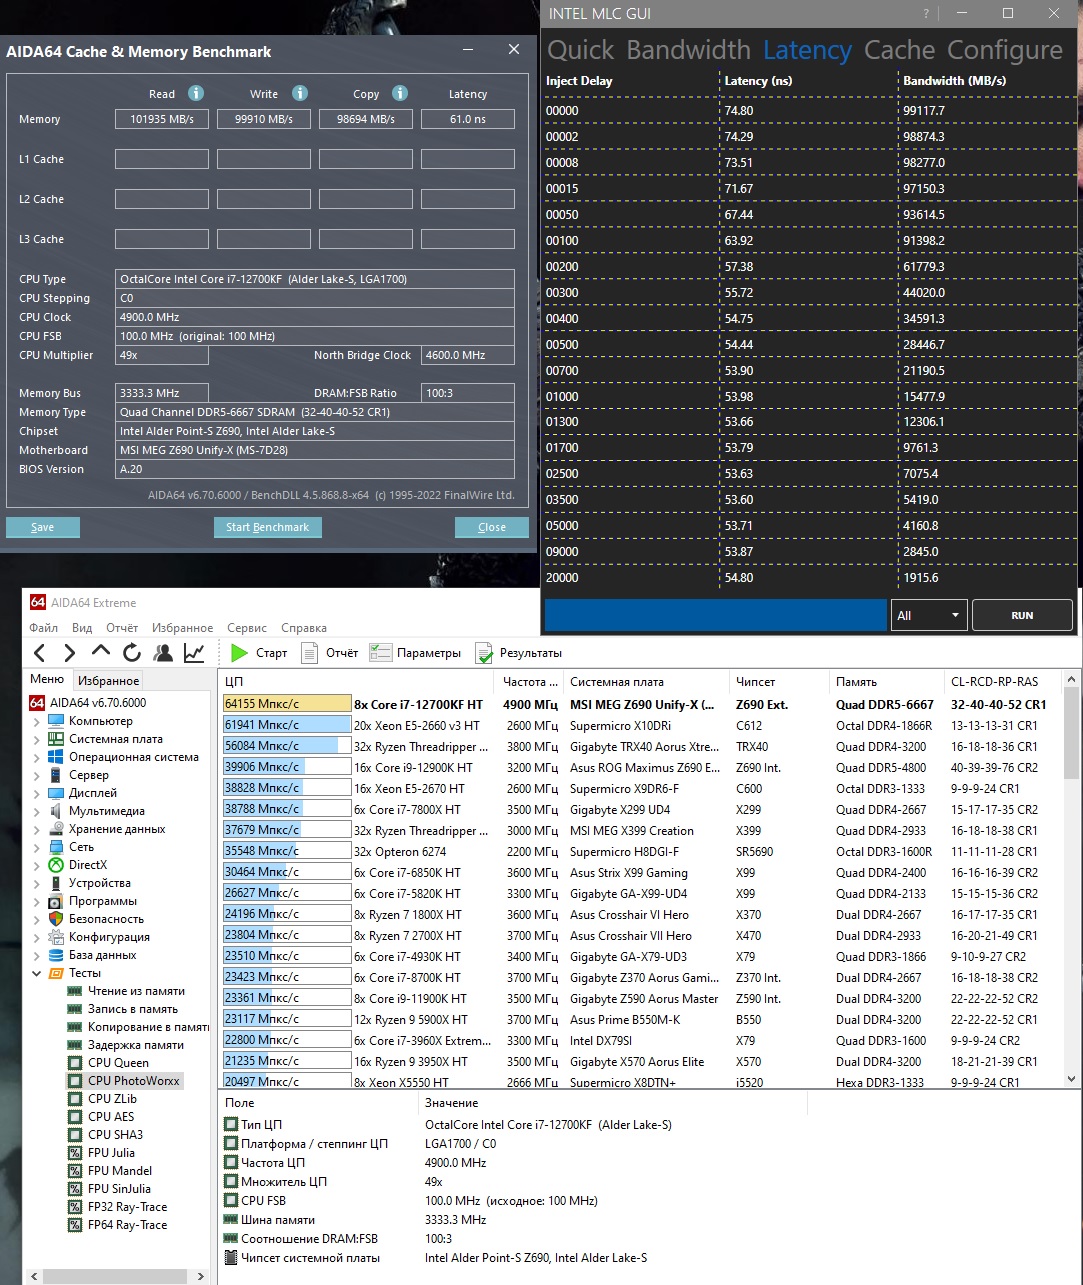Open the All dropdown in Intel MLC GUI
This screenshot has width=1083, height=1285.
coord(929,615)
